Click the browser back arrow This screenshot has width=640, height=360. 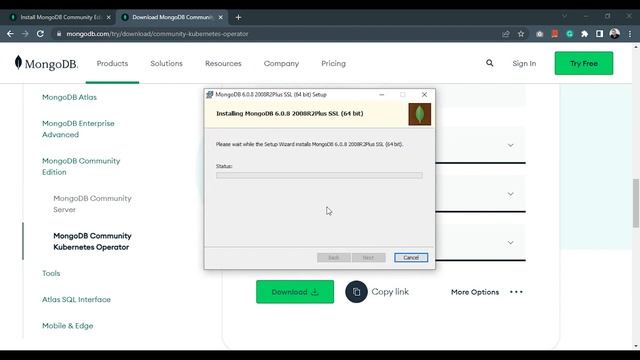coord(10,34)
